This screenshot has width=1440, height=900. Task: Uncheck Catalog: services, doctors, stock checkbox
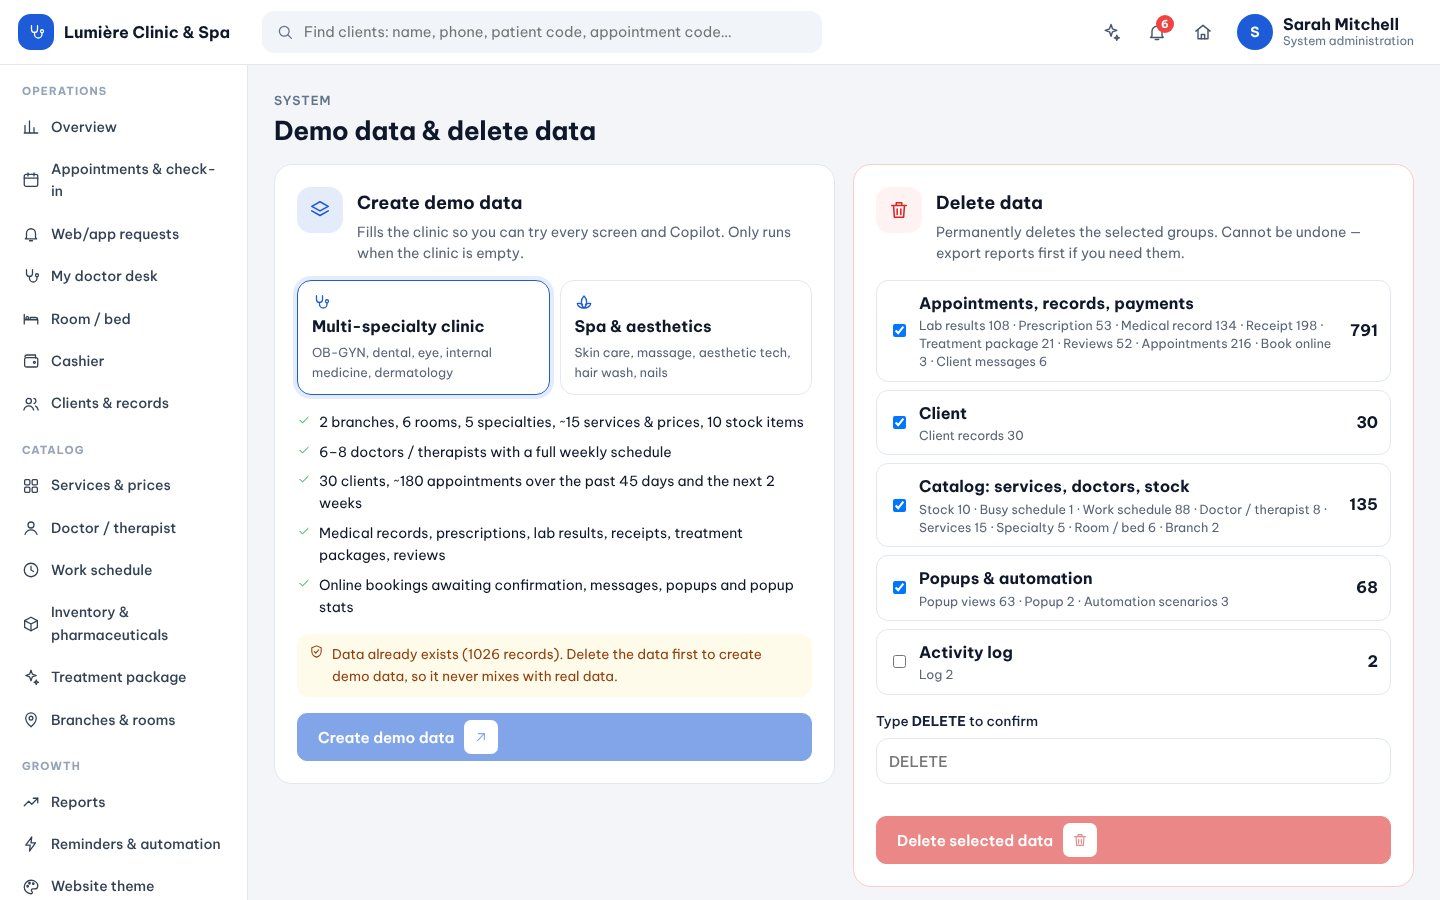click(899, 505)
